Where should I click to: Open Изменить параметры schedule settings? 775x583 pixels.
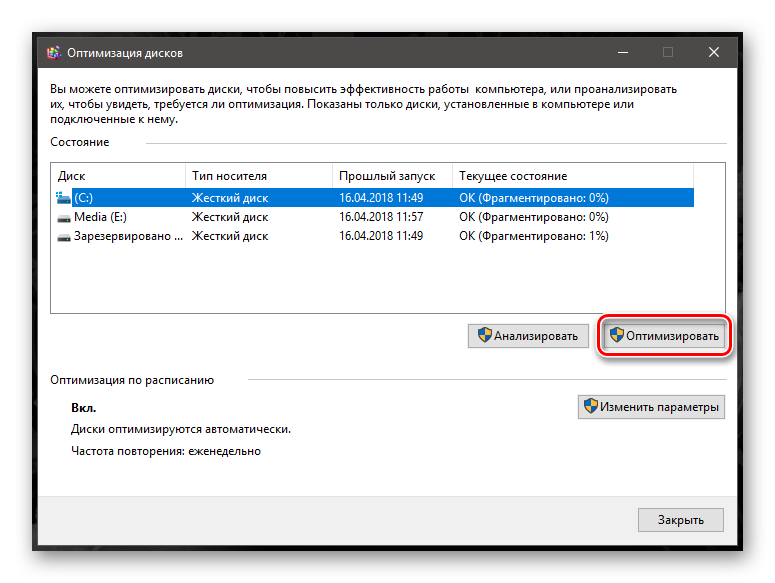point(651,407)
